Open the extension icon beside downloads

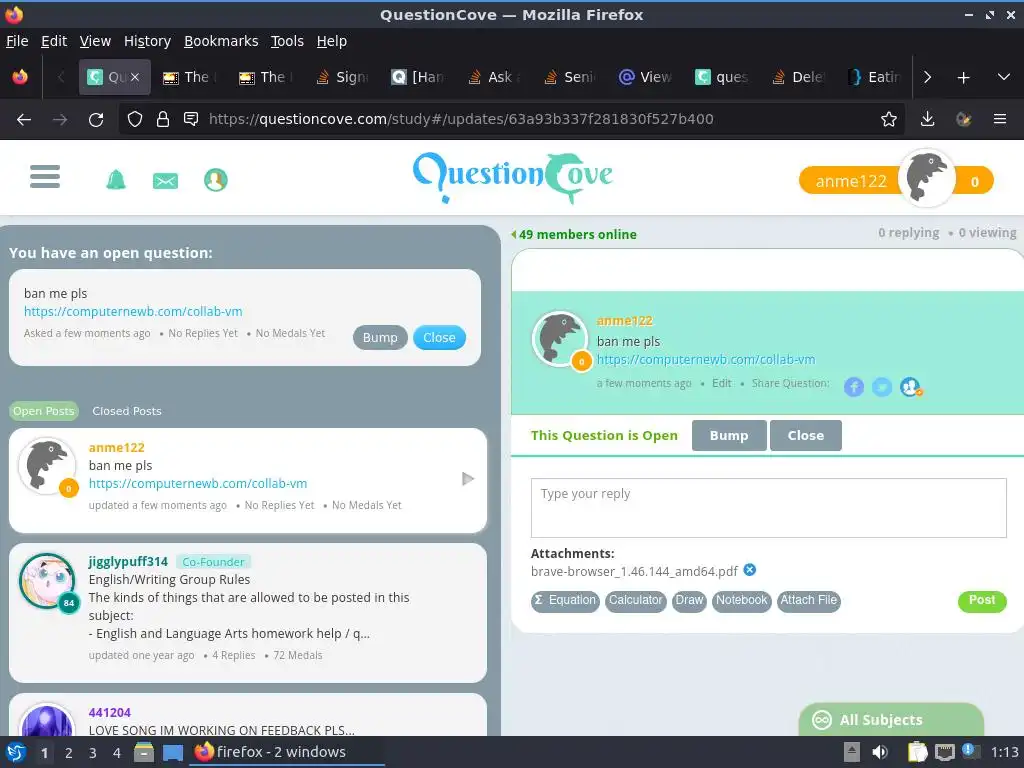click(963, 120)
